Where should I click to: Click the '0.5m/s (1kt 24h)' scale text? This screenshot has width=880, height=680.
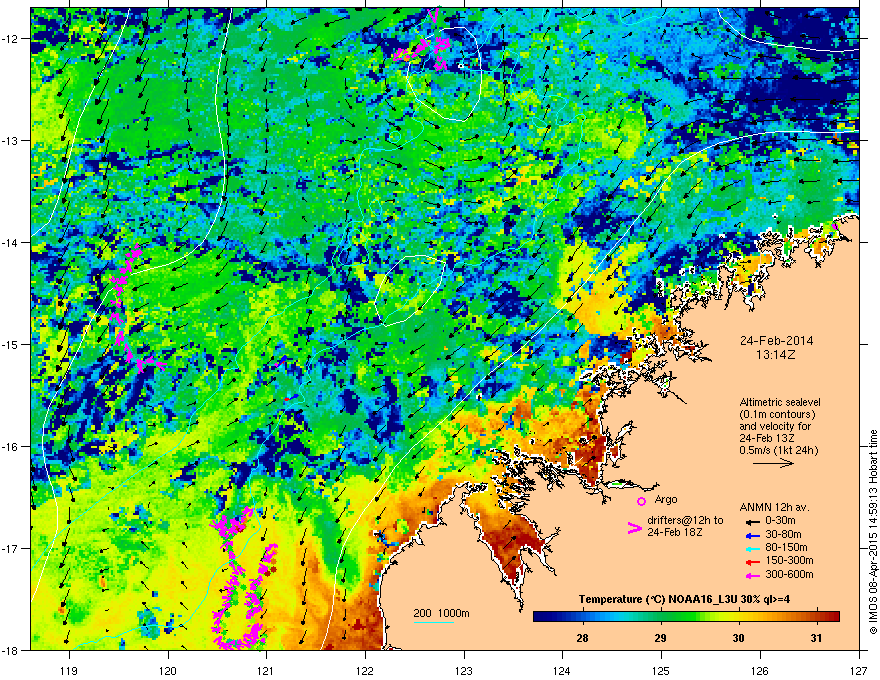coord(779,451)
